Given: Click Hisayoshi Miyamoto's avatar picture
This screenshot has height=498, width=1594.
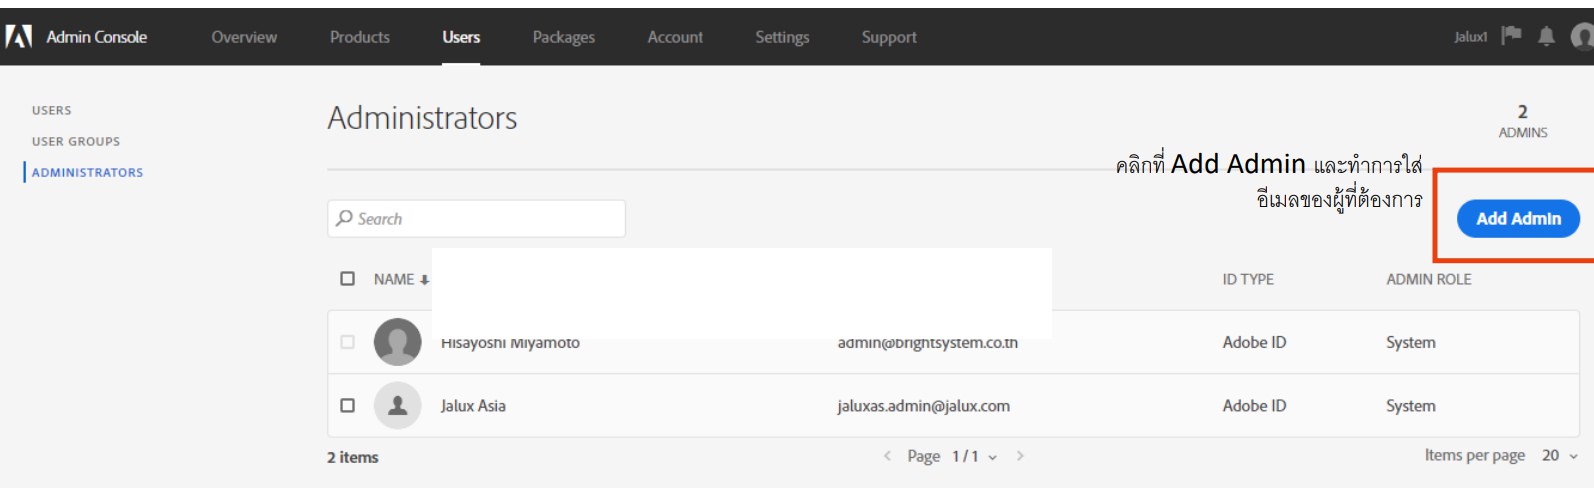Looking at the screenshot, I should point(397,342).
